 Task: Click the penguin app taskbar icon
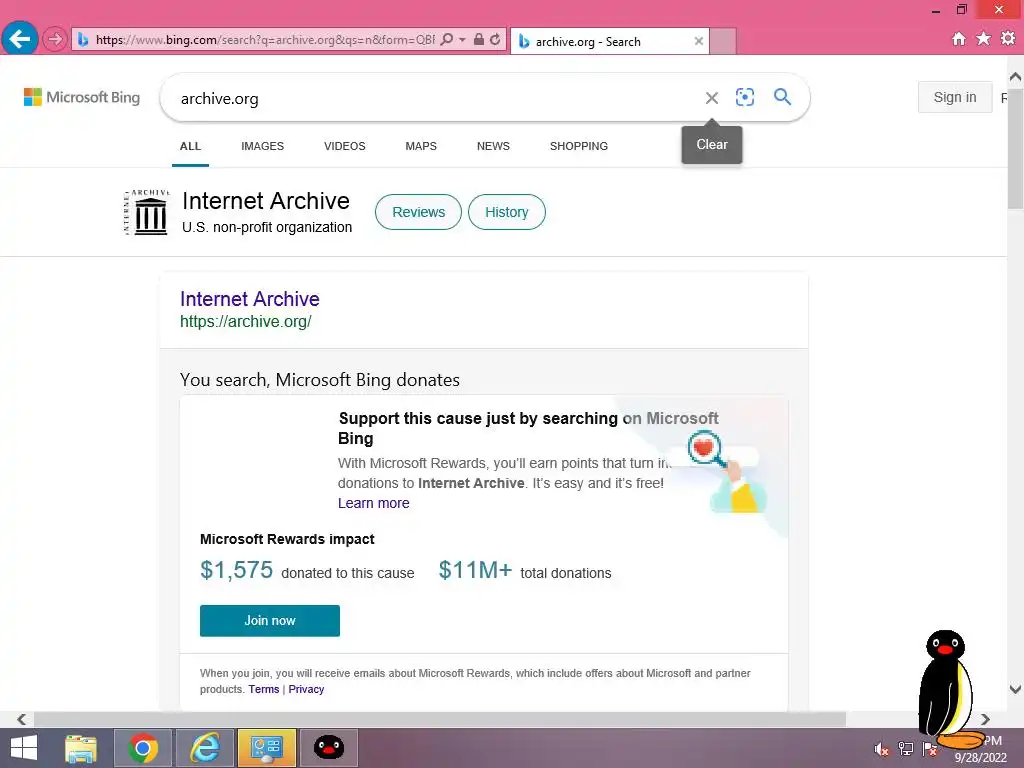pyautogui.click(x=328, y=748)
